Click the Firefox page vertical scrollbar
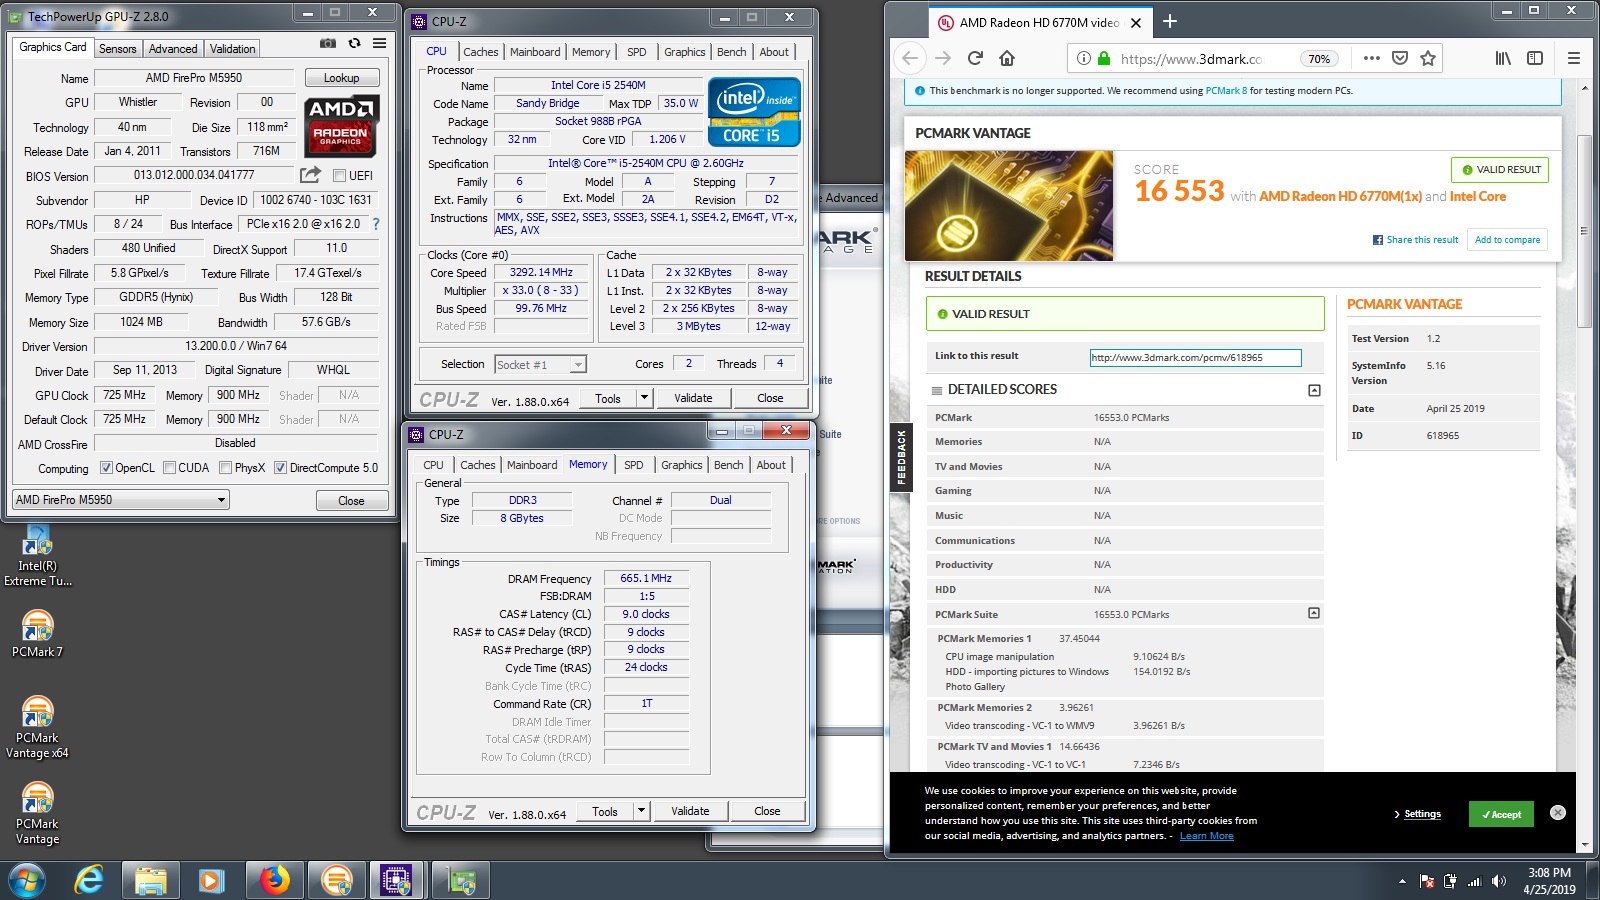The width and height of the screenshot is (1600, 900). pos(1583,230)
